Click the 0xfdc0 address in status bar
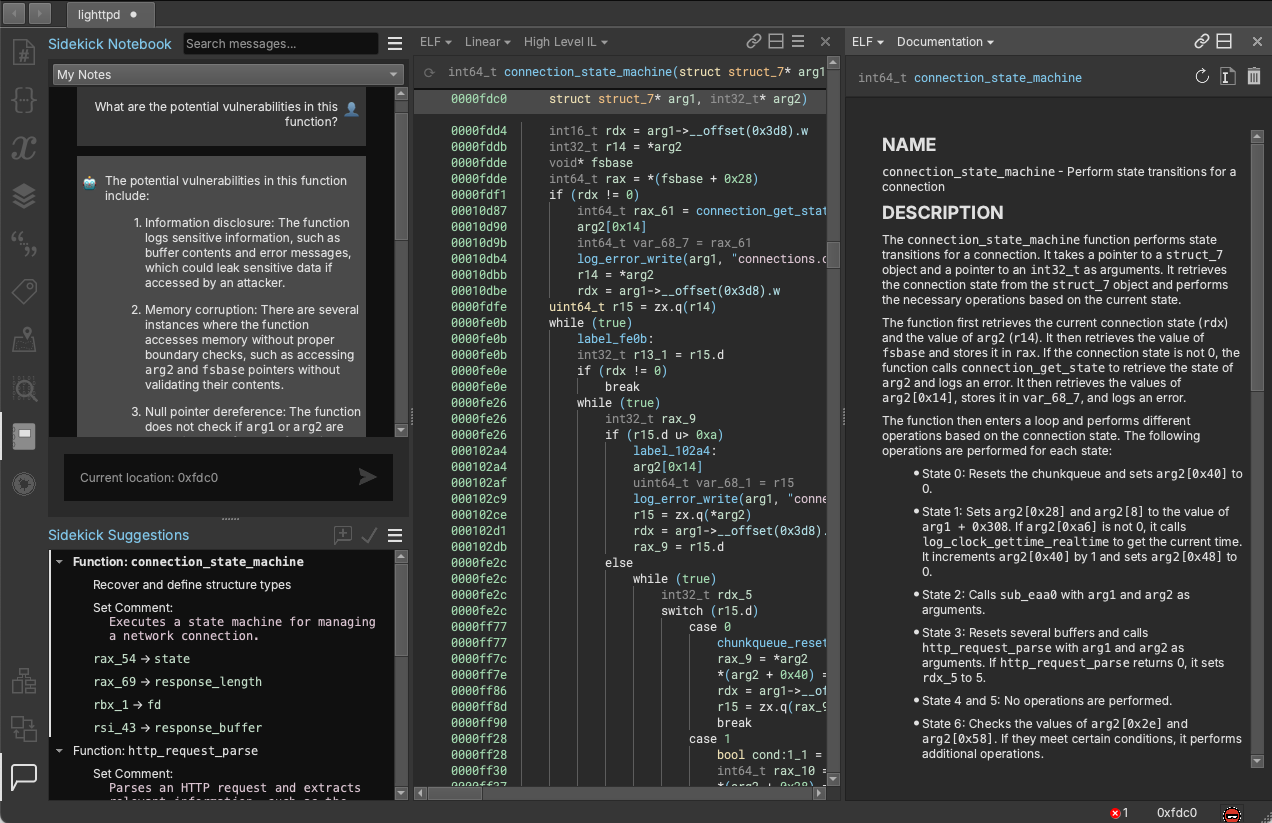 (x=1176, y=813)
